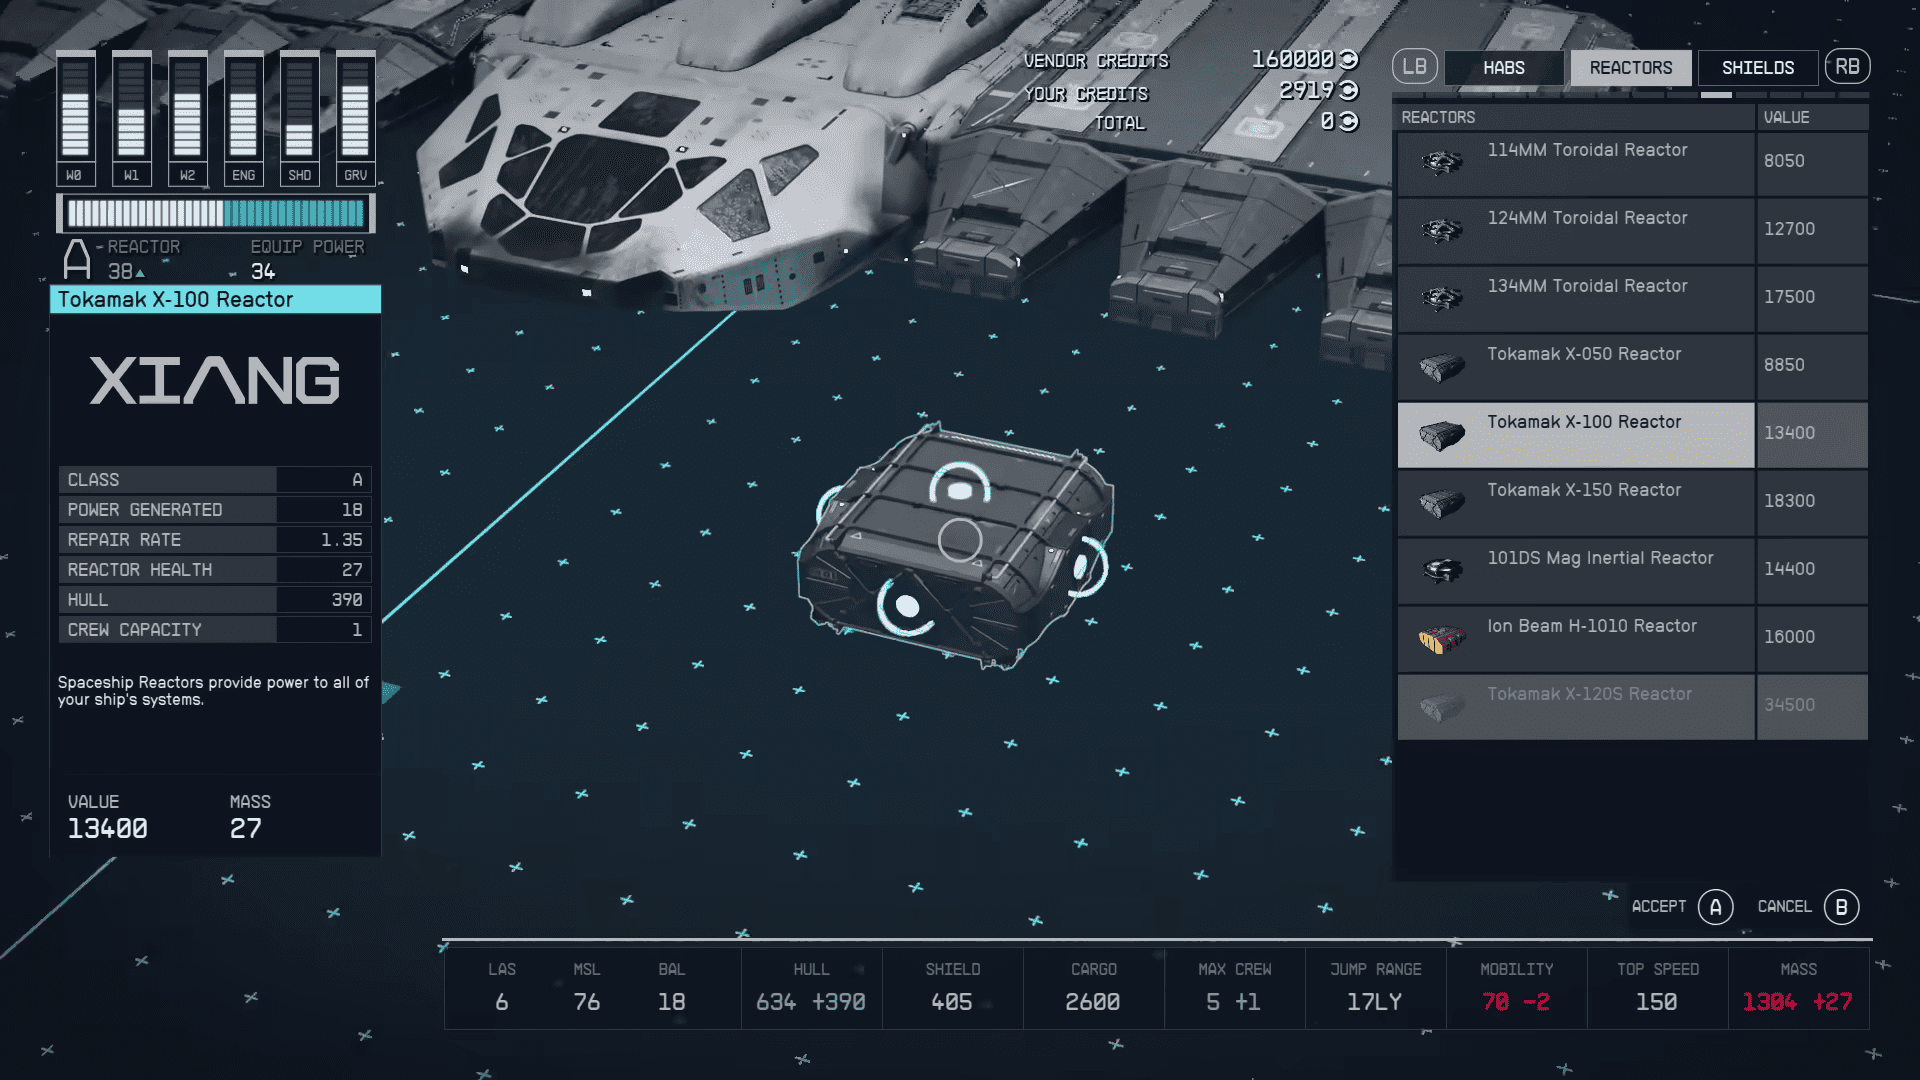Viewport: 1920px width, 1080px height.
Task: Expand the previous category with LB
Action: (1414, 67)
